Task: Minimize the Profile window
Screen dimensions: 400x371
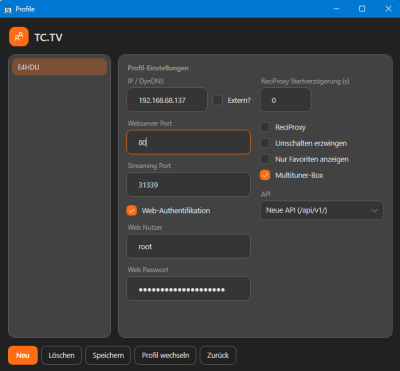Action: coord(336,9)
